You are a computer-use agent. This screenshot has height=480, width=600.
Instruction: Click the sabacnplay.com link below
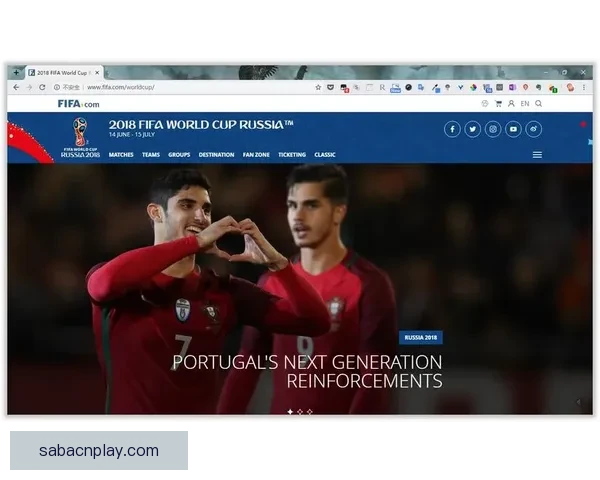point(99,451)
